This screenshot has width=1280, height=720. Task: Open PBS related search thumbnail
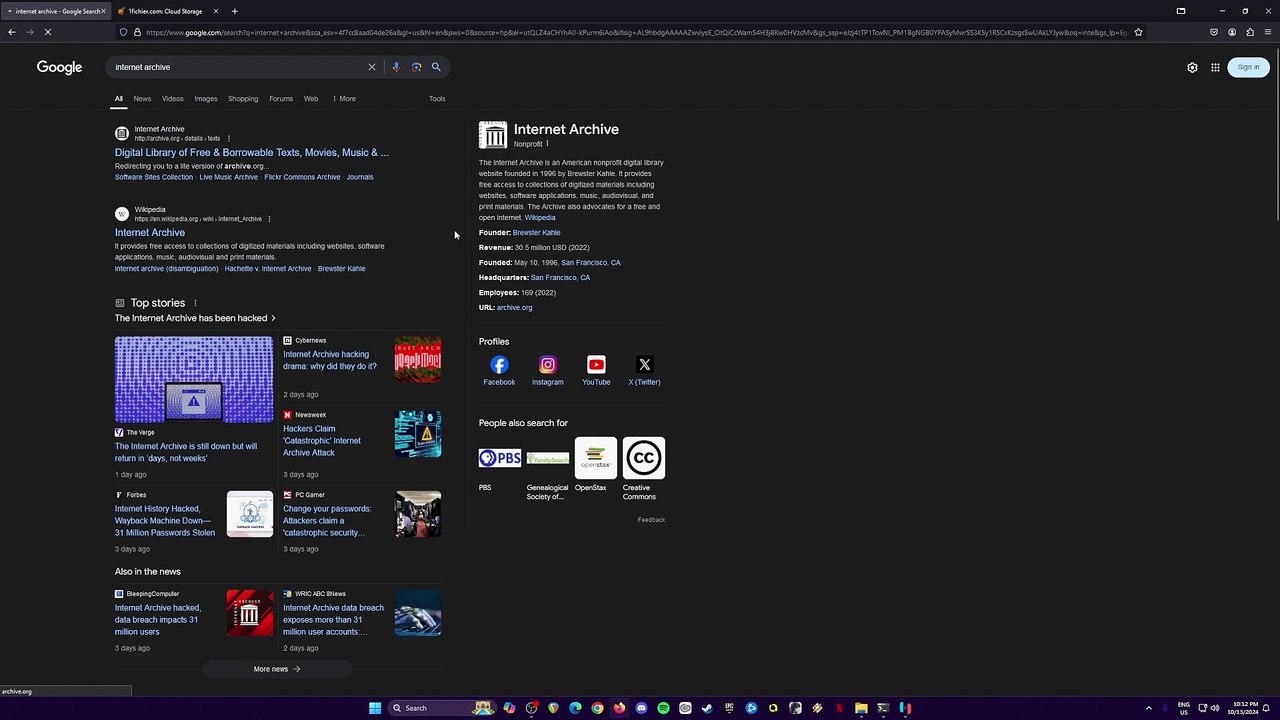coord(500,458)
